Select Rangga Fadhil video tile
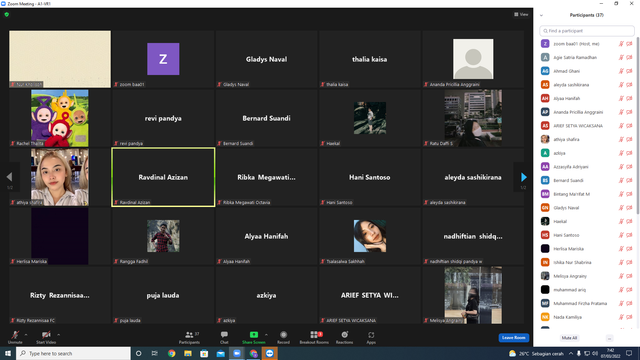The image size is (640, 360). point(163,236)
